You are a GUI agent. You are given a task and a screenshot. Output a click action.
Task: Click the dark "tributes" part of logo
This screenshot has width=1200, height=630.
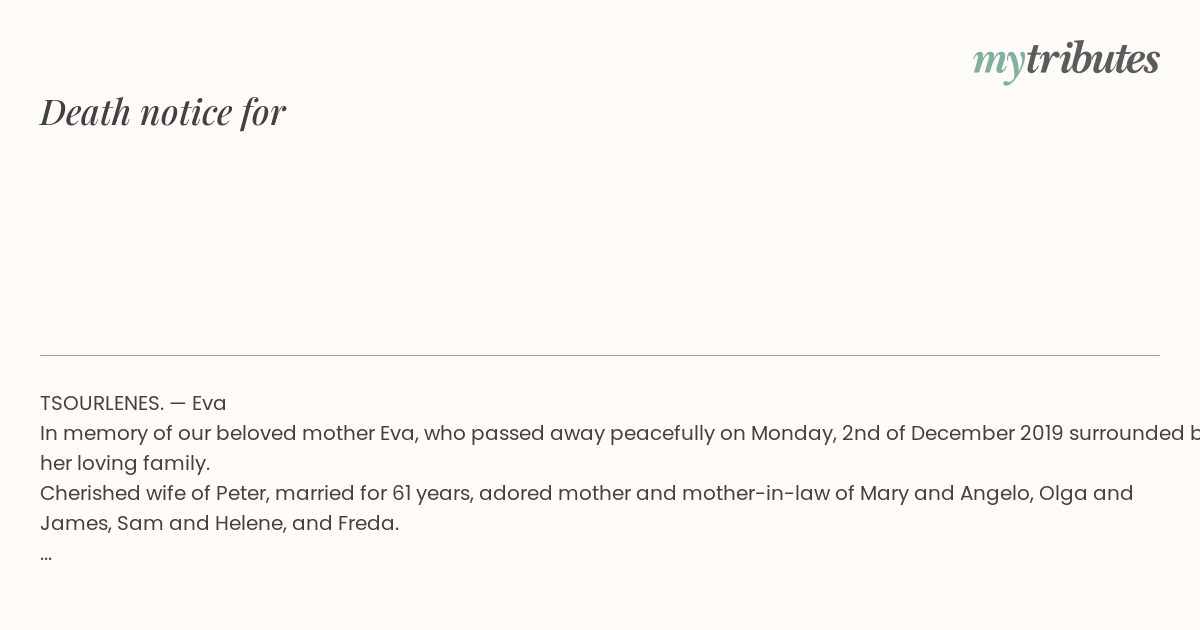coord(1093,58)
